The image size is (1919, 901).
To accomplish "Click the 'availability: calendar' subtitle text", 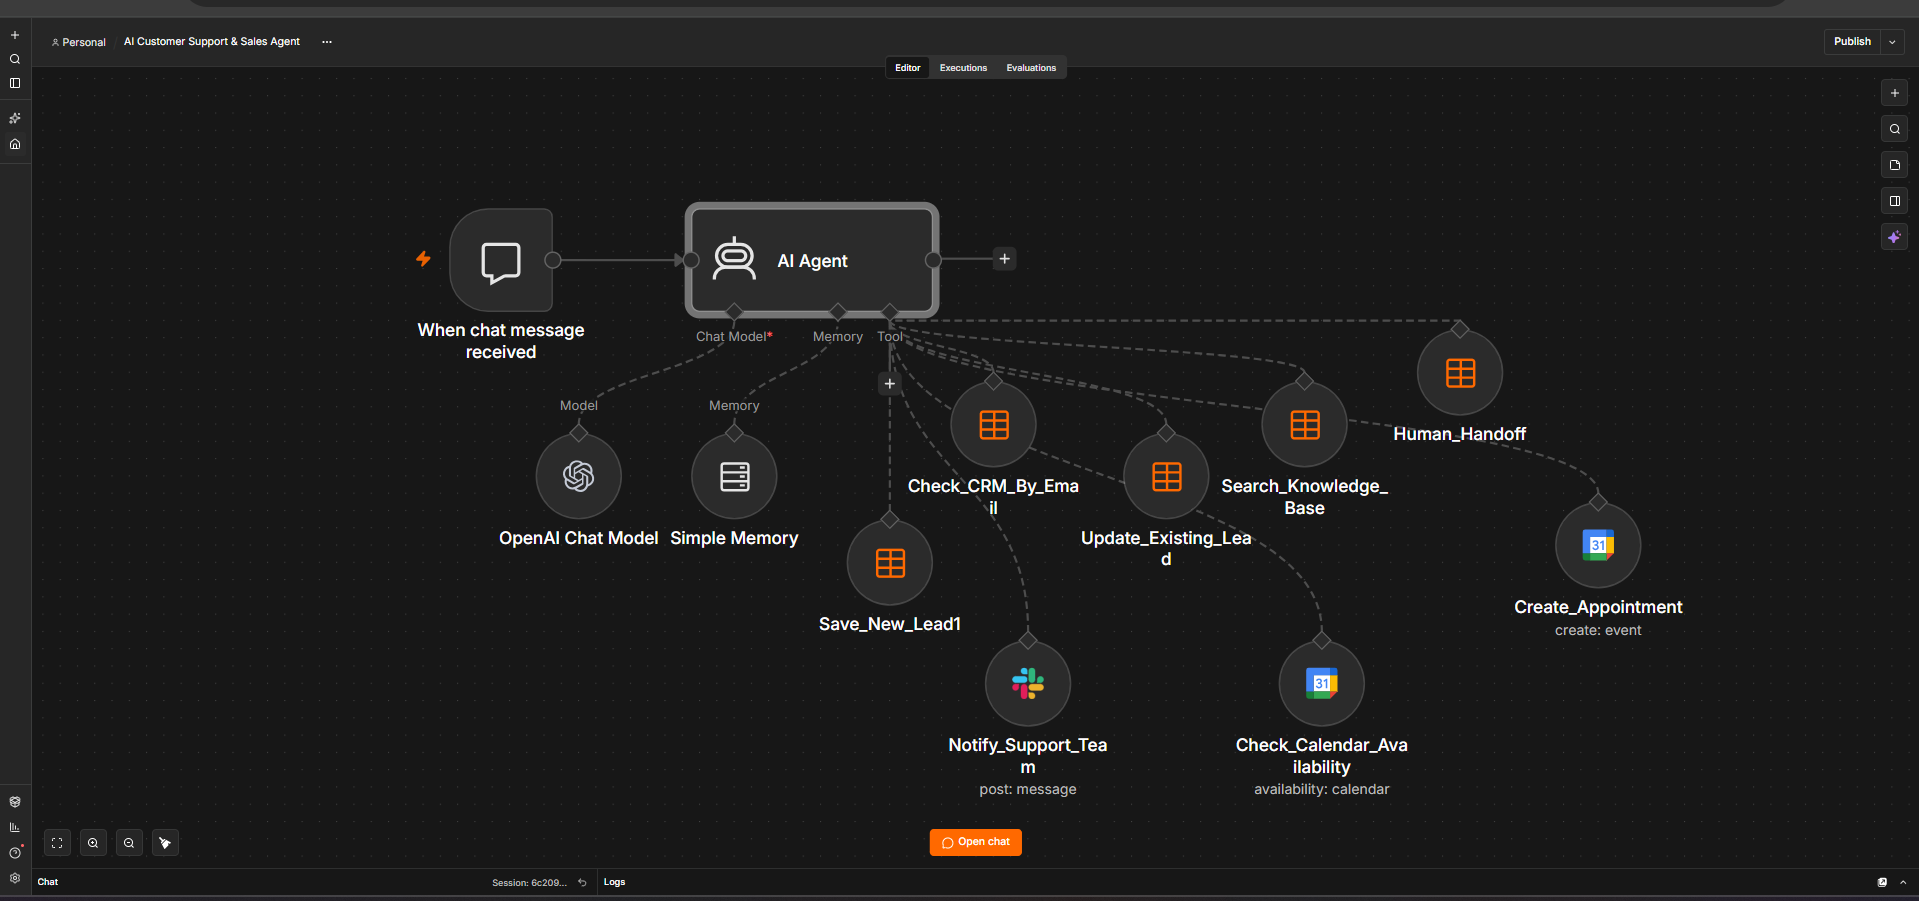I will tap(1321, 789).
